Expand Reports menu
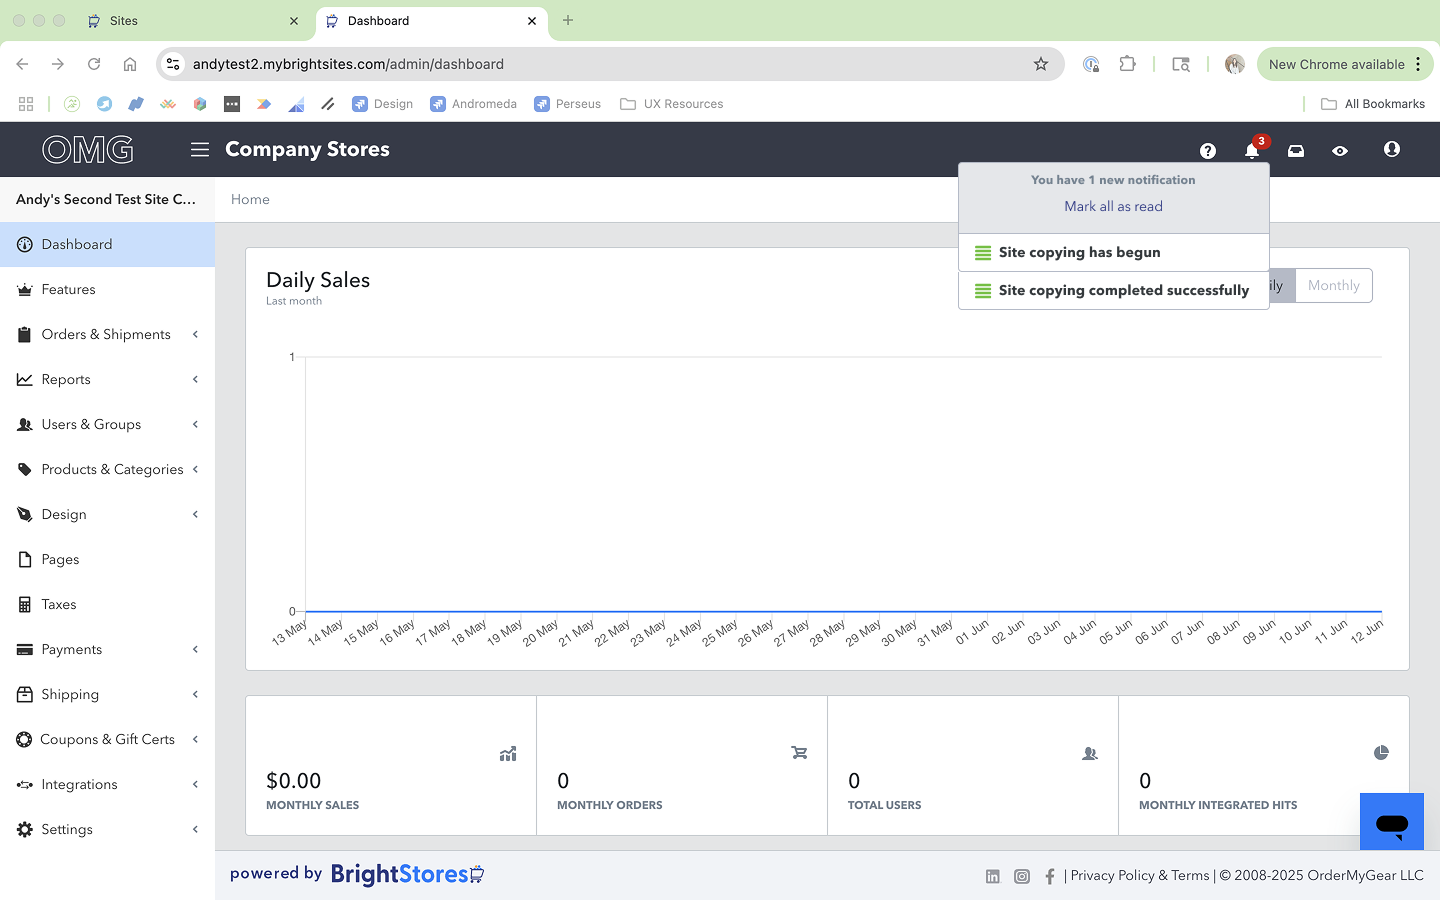 [x=107, y=379]
